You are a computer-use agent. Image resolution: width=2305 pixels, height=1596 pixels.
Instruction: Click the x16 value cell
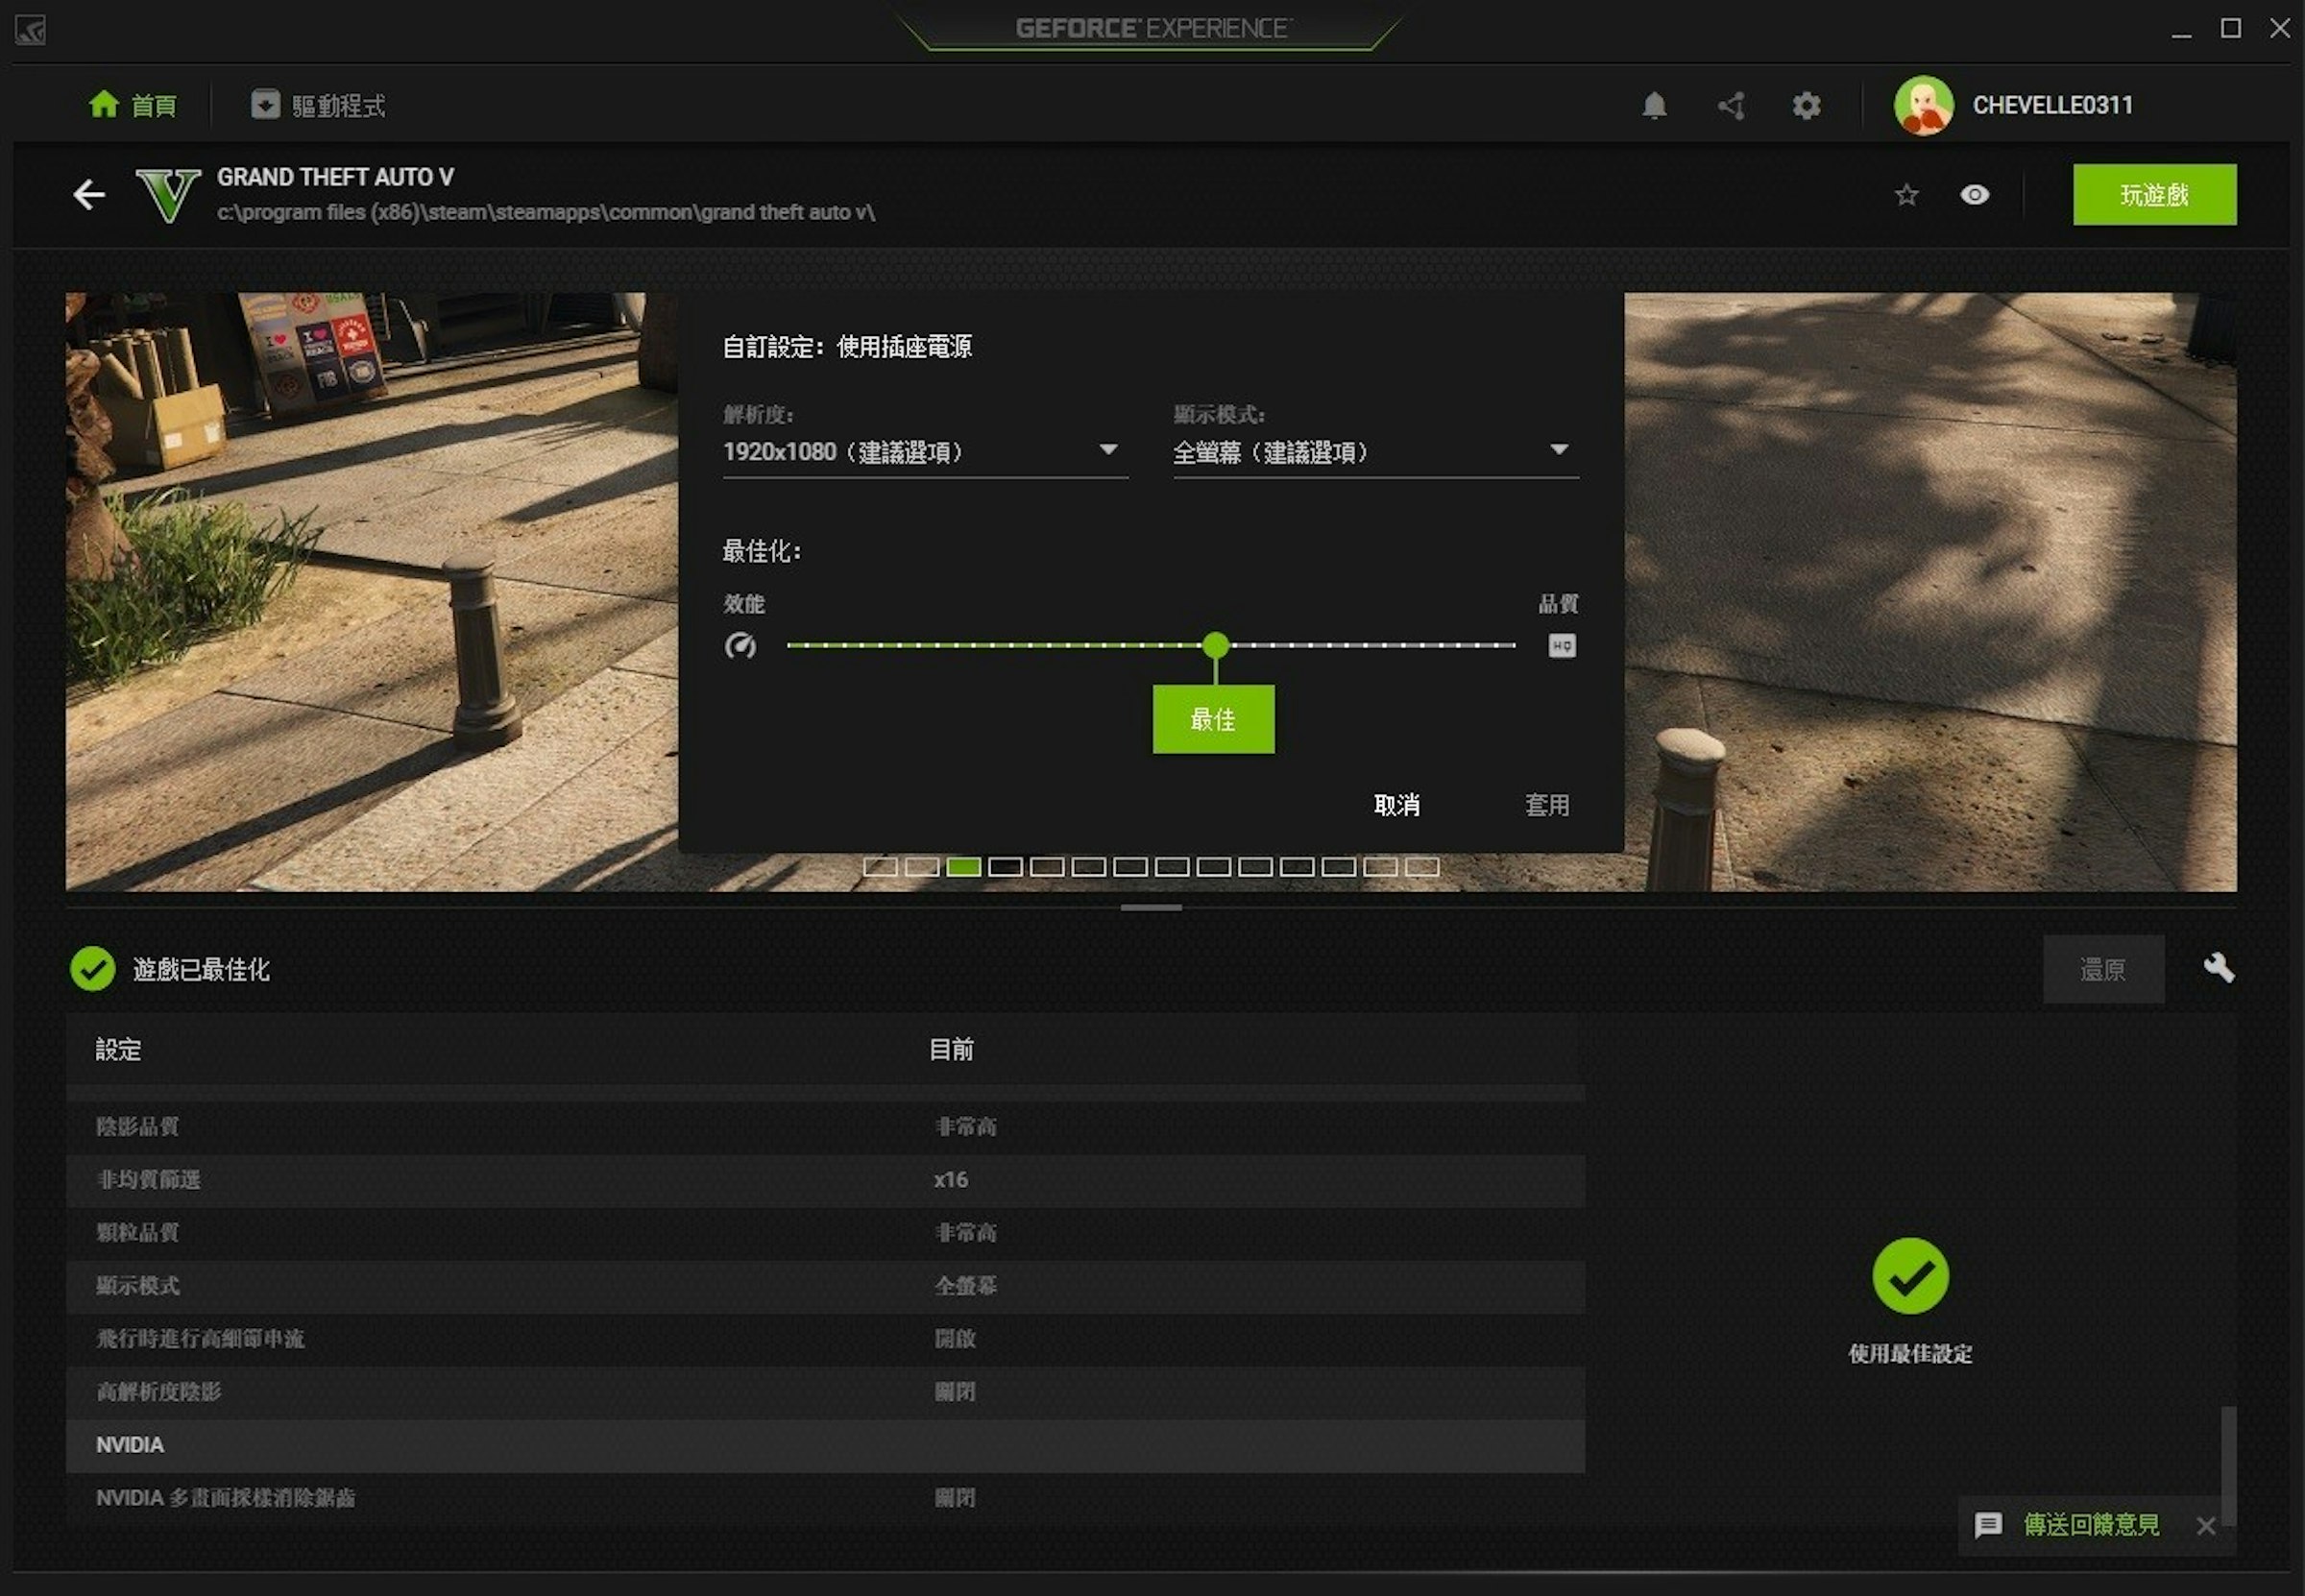pos(950,1179)
